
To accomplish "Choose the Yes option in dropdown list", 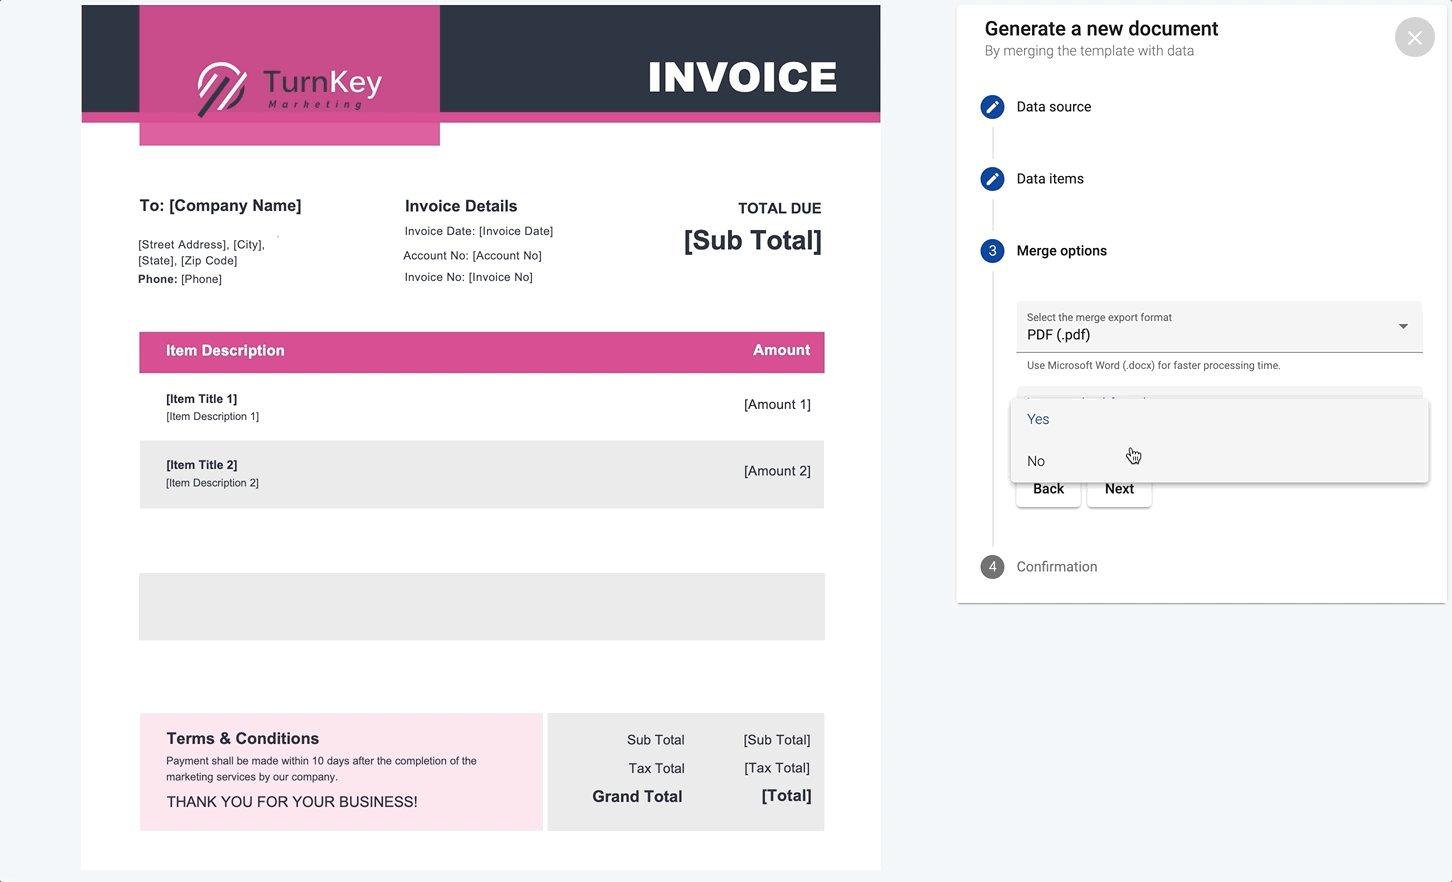I will click(x=1219, y=419).
